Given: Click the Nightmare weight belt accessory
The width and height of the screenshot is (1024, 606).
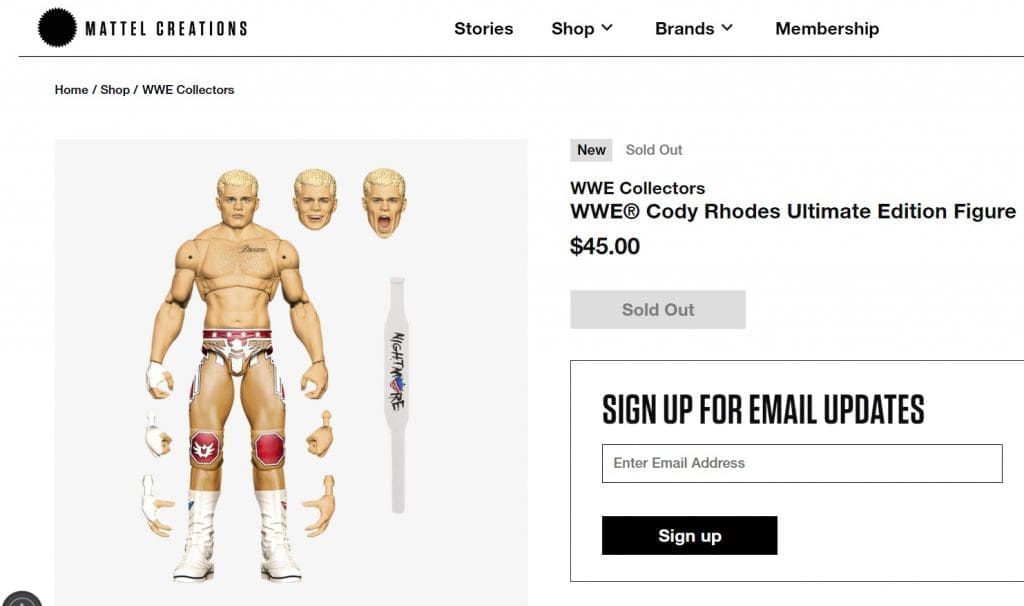Looking at the screenshot, I should (x=398, y=390).
